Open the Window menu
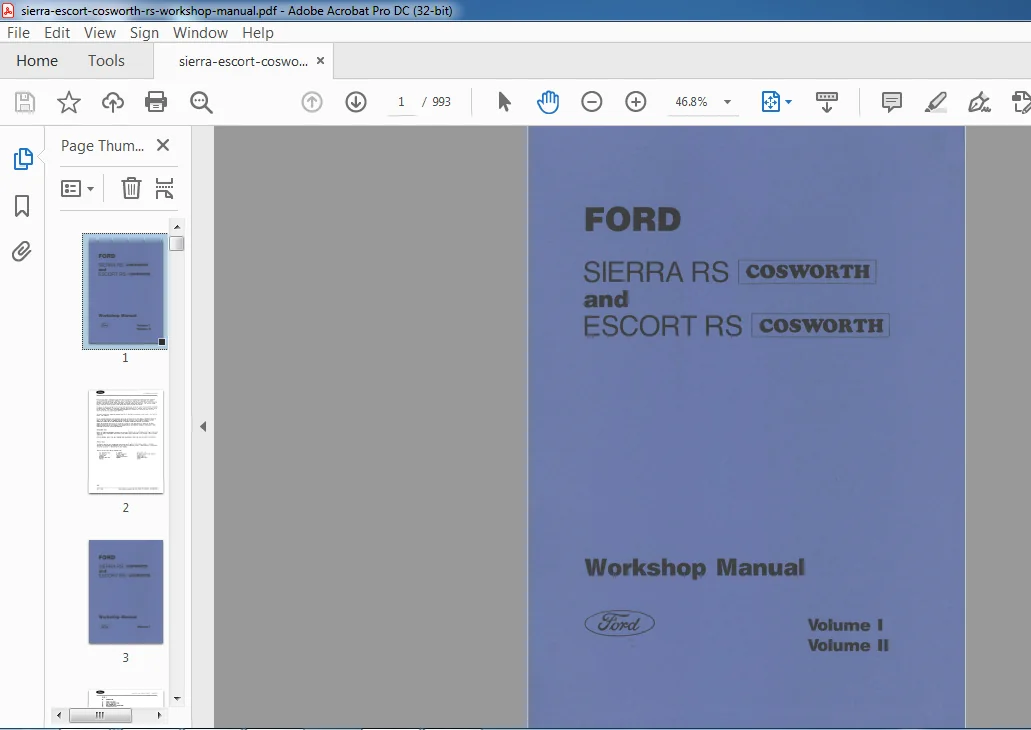Screen dimensions: 1031x730 (201, 33)
